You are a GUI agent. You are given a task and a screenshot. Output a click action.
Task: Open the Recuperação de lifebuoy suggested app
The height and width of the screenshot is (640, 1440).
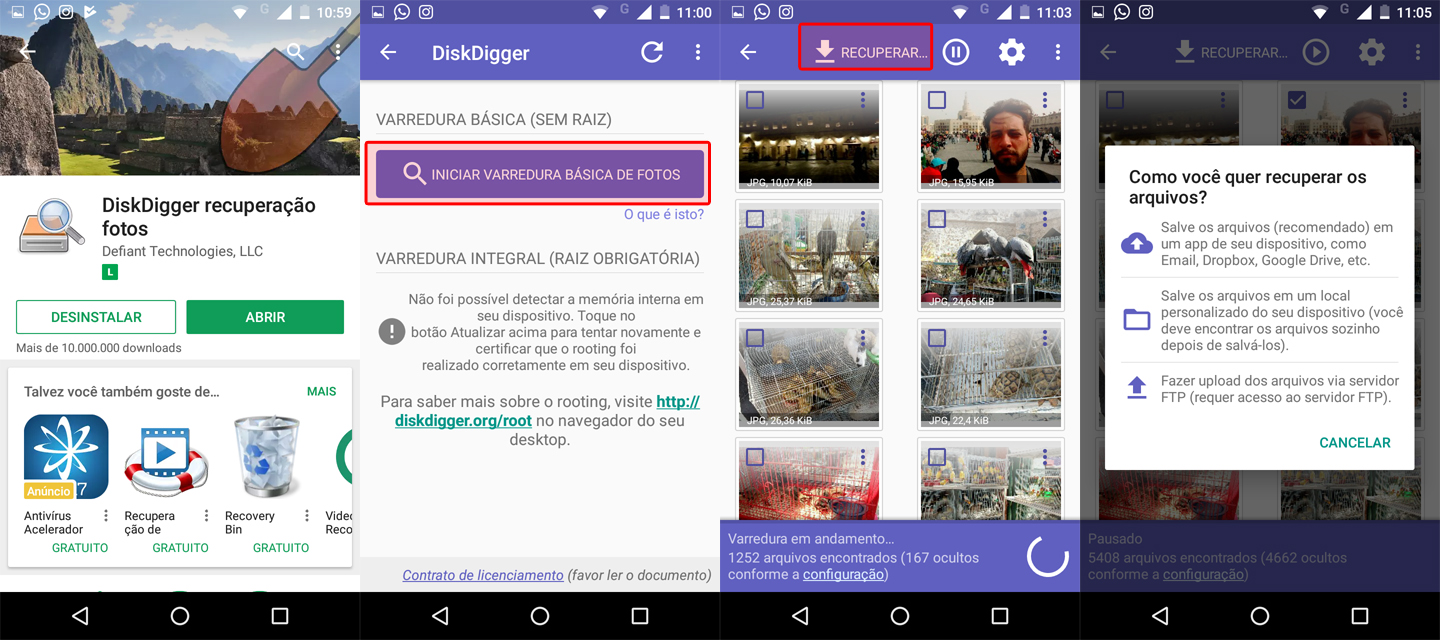(166, 460)
